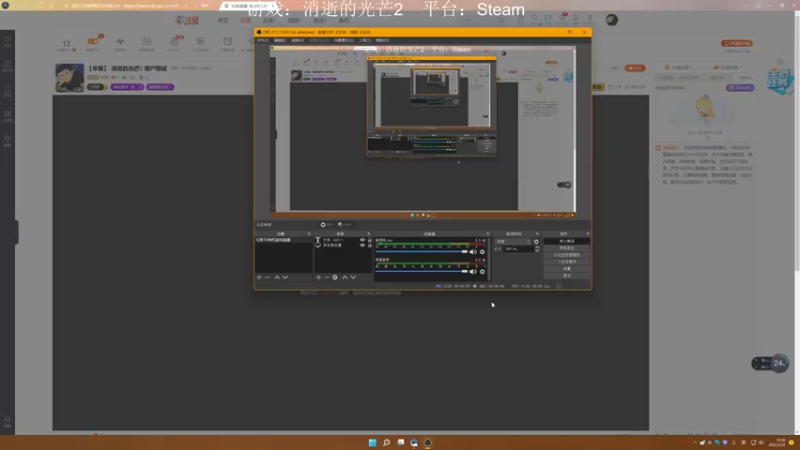Screen dimensions: 800x450
Task: Click first icon in left dark sidebar
Action: (x=7, y=41)
